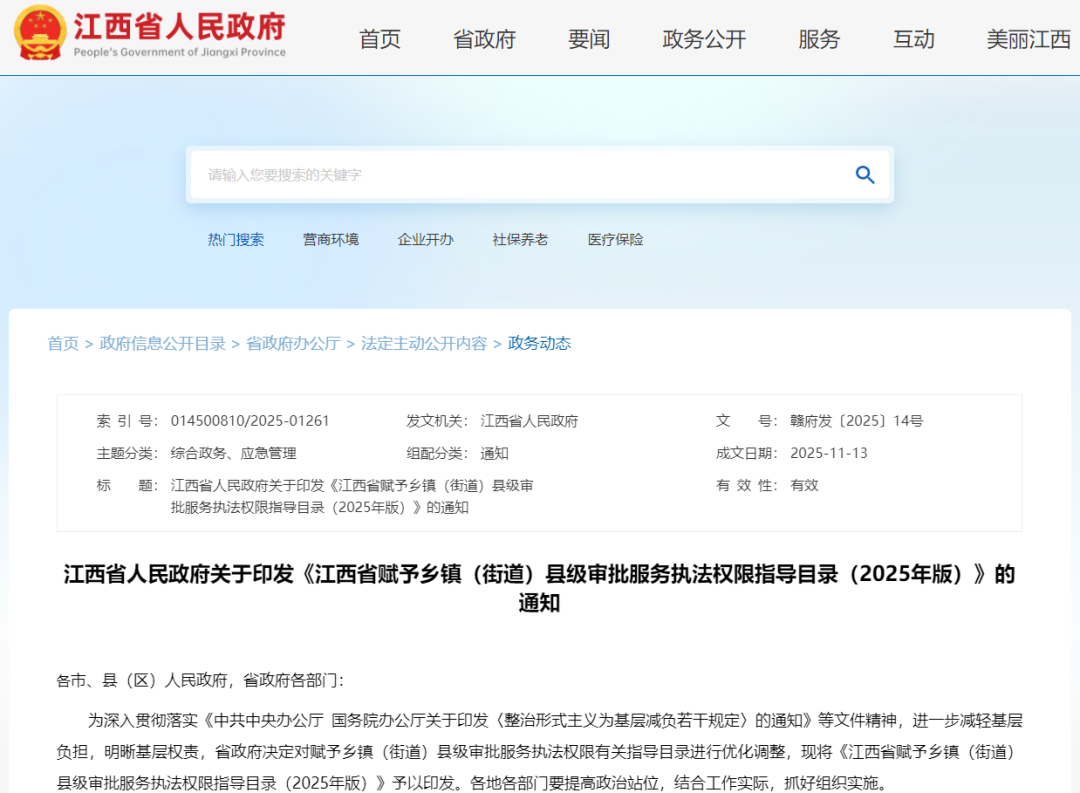Viewport: 1080px width, 793px height.
Task: Open 政府信息公开目录 breadcrumb link
Action: (x=163, y=343)
